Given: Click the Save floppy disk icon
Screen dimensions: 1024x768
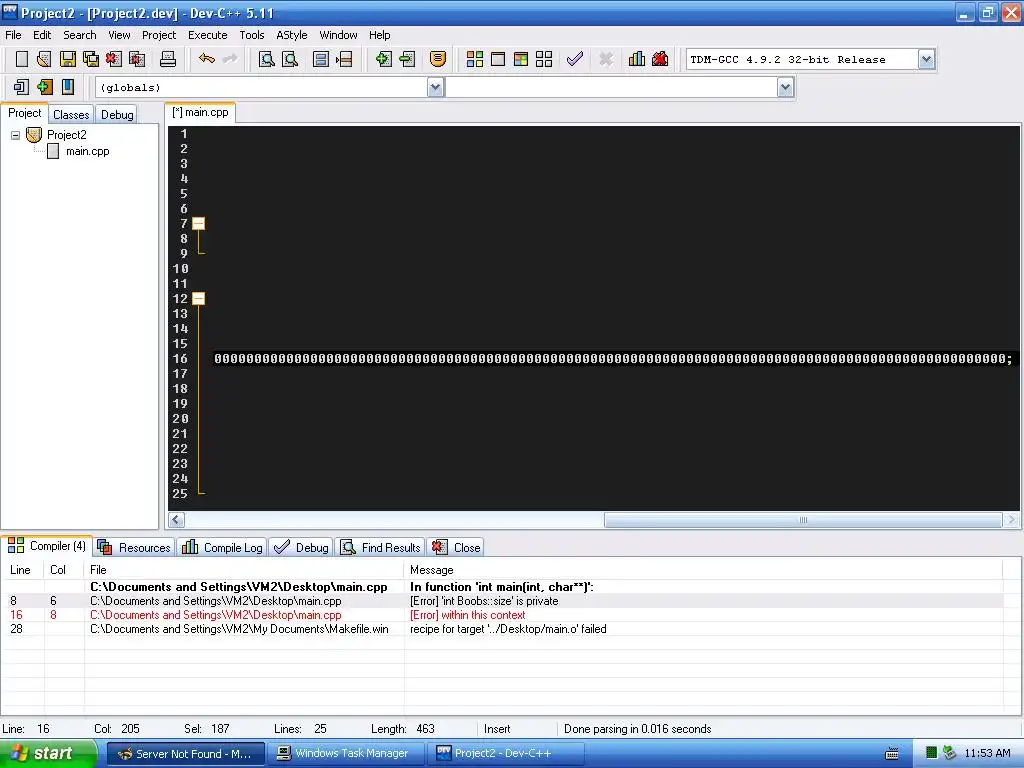Looking at the screenshot, I should pos(67,59).
